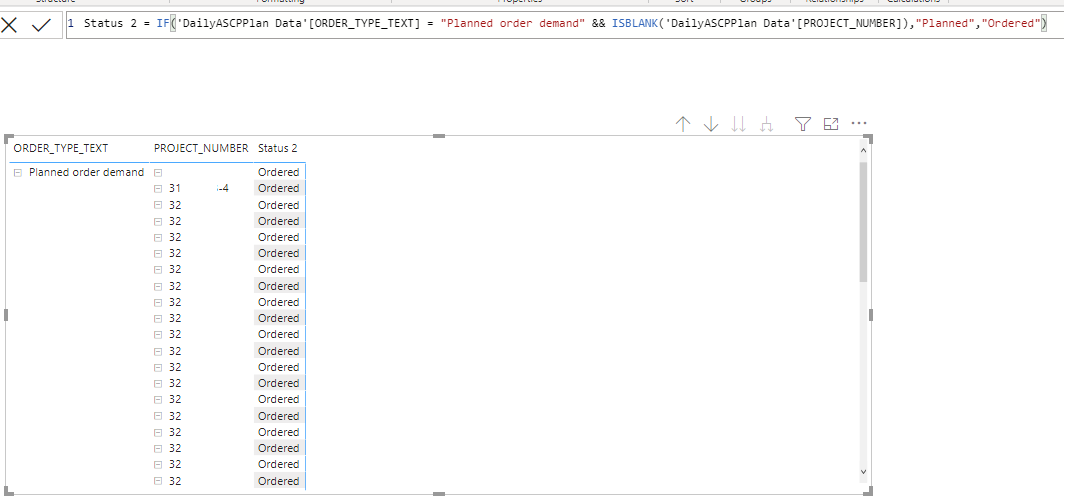Drill up using the up arrow icon
The width and height of the screenshot is (1070, 503).
683,124
